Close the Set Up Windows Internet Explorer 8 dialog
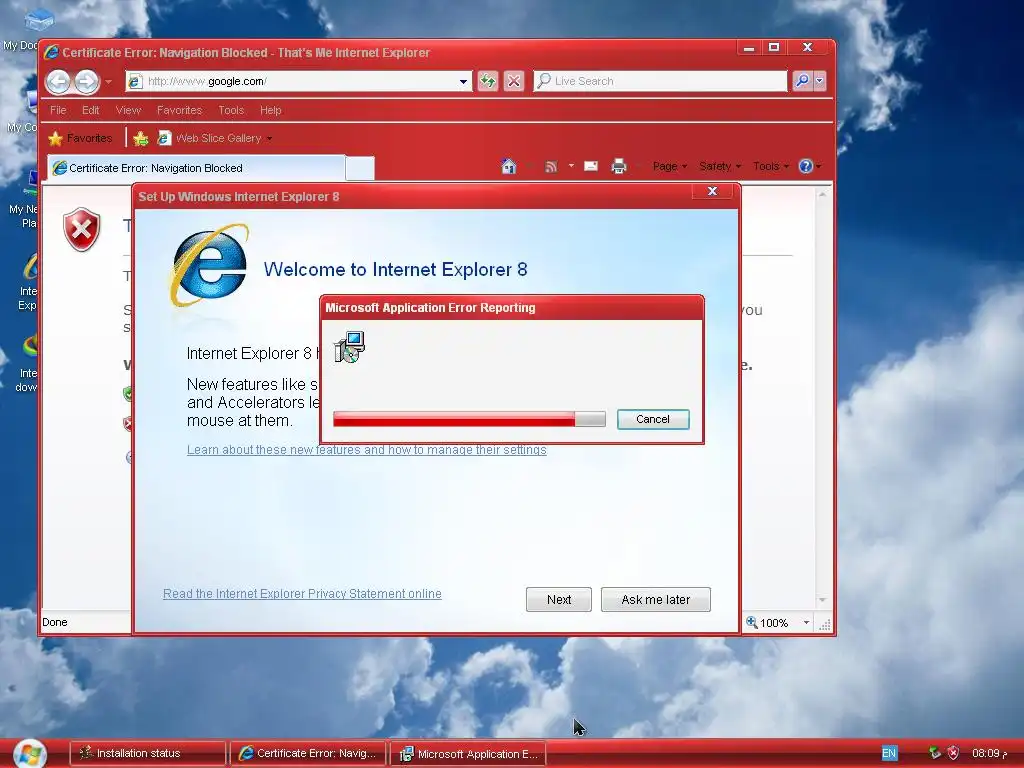Image resolution: width=1024 pixels, height=768 pixels. click(712, 191)
